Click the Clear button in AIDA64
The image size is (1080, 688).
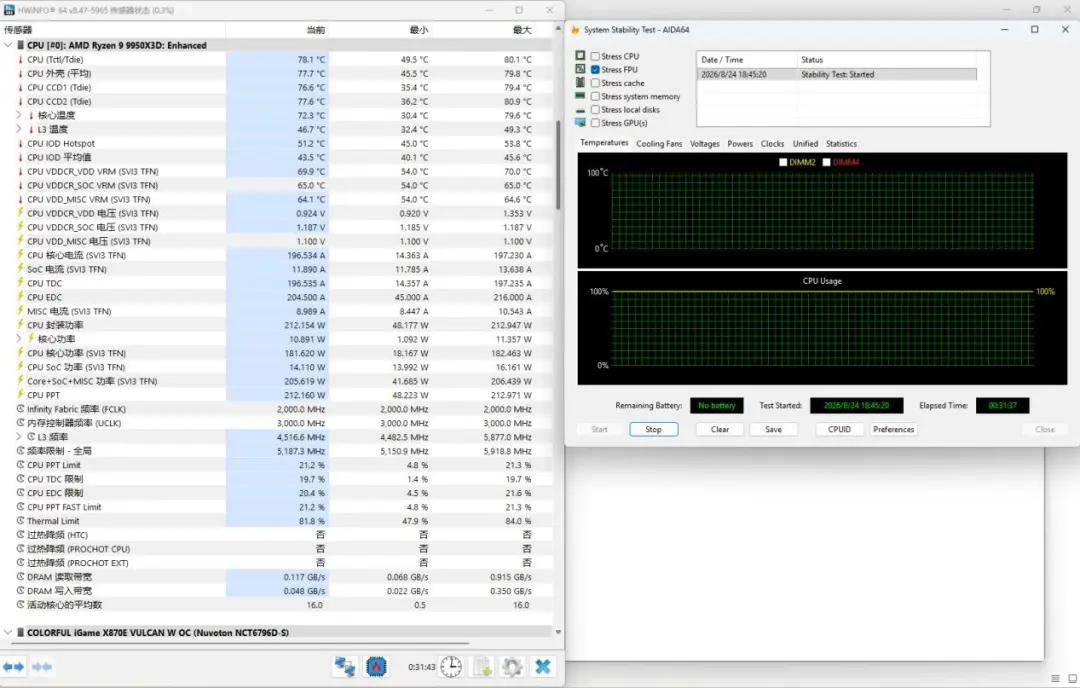tap(720, 429)
